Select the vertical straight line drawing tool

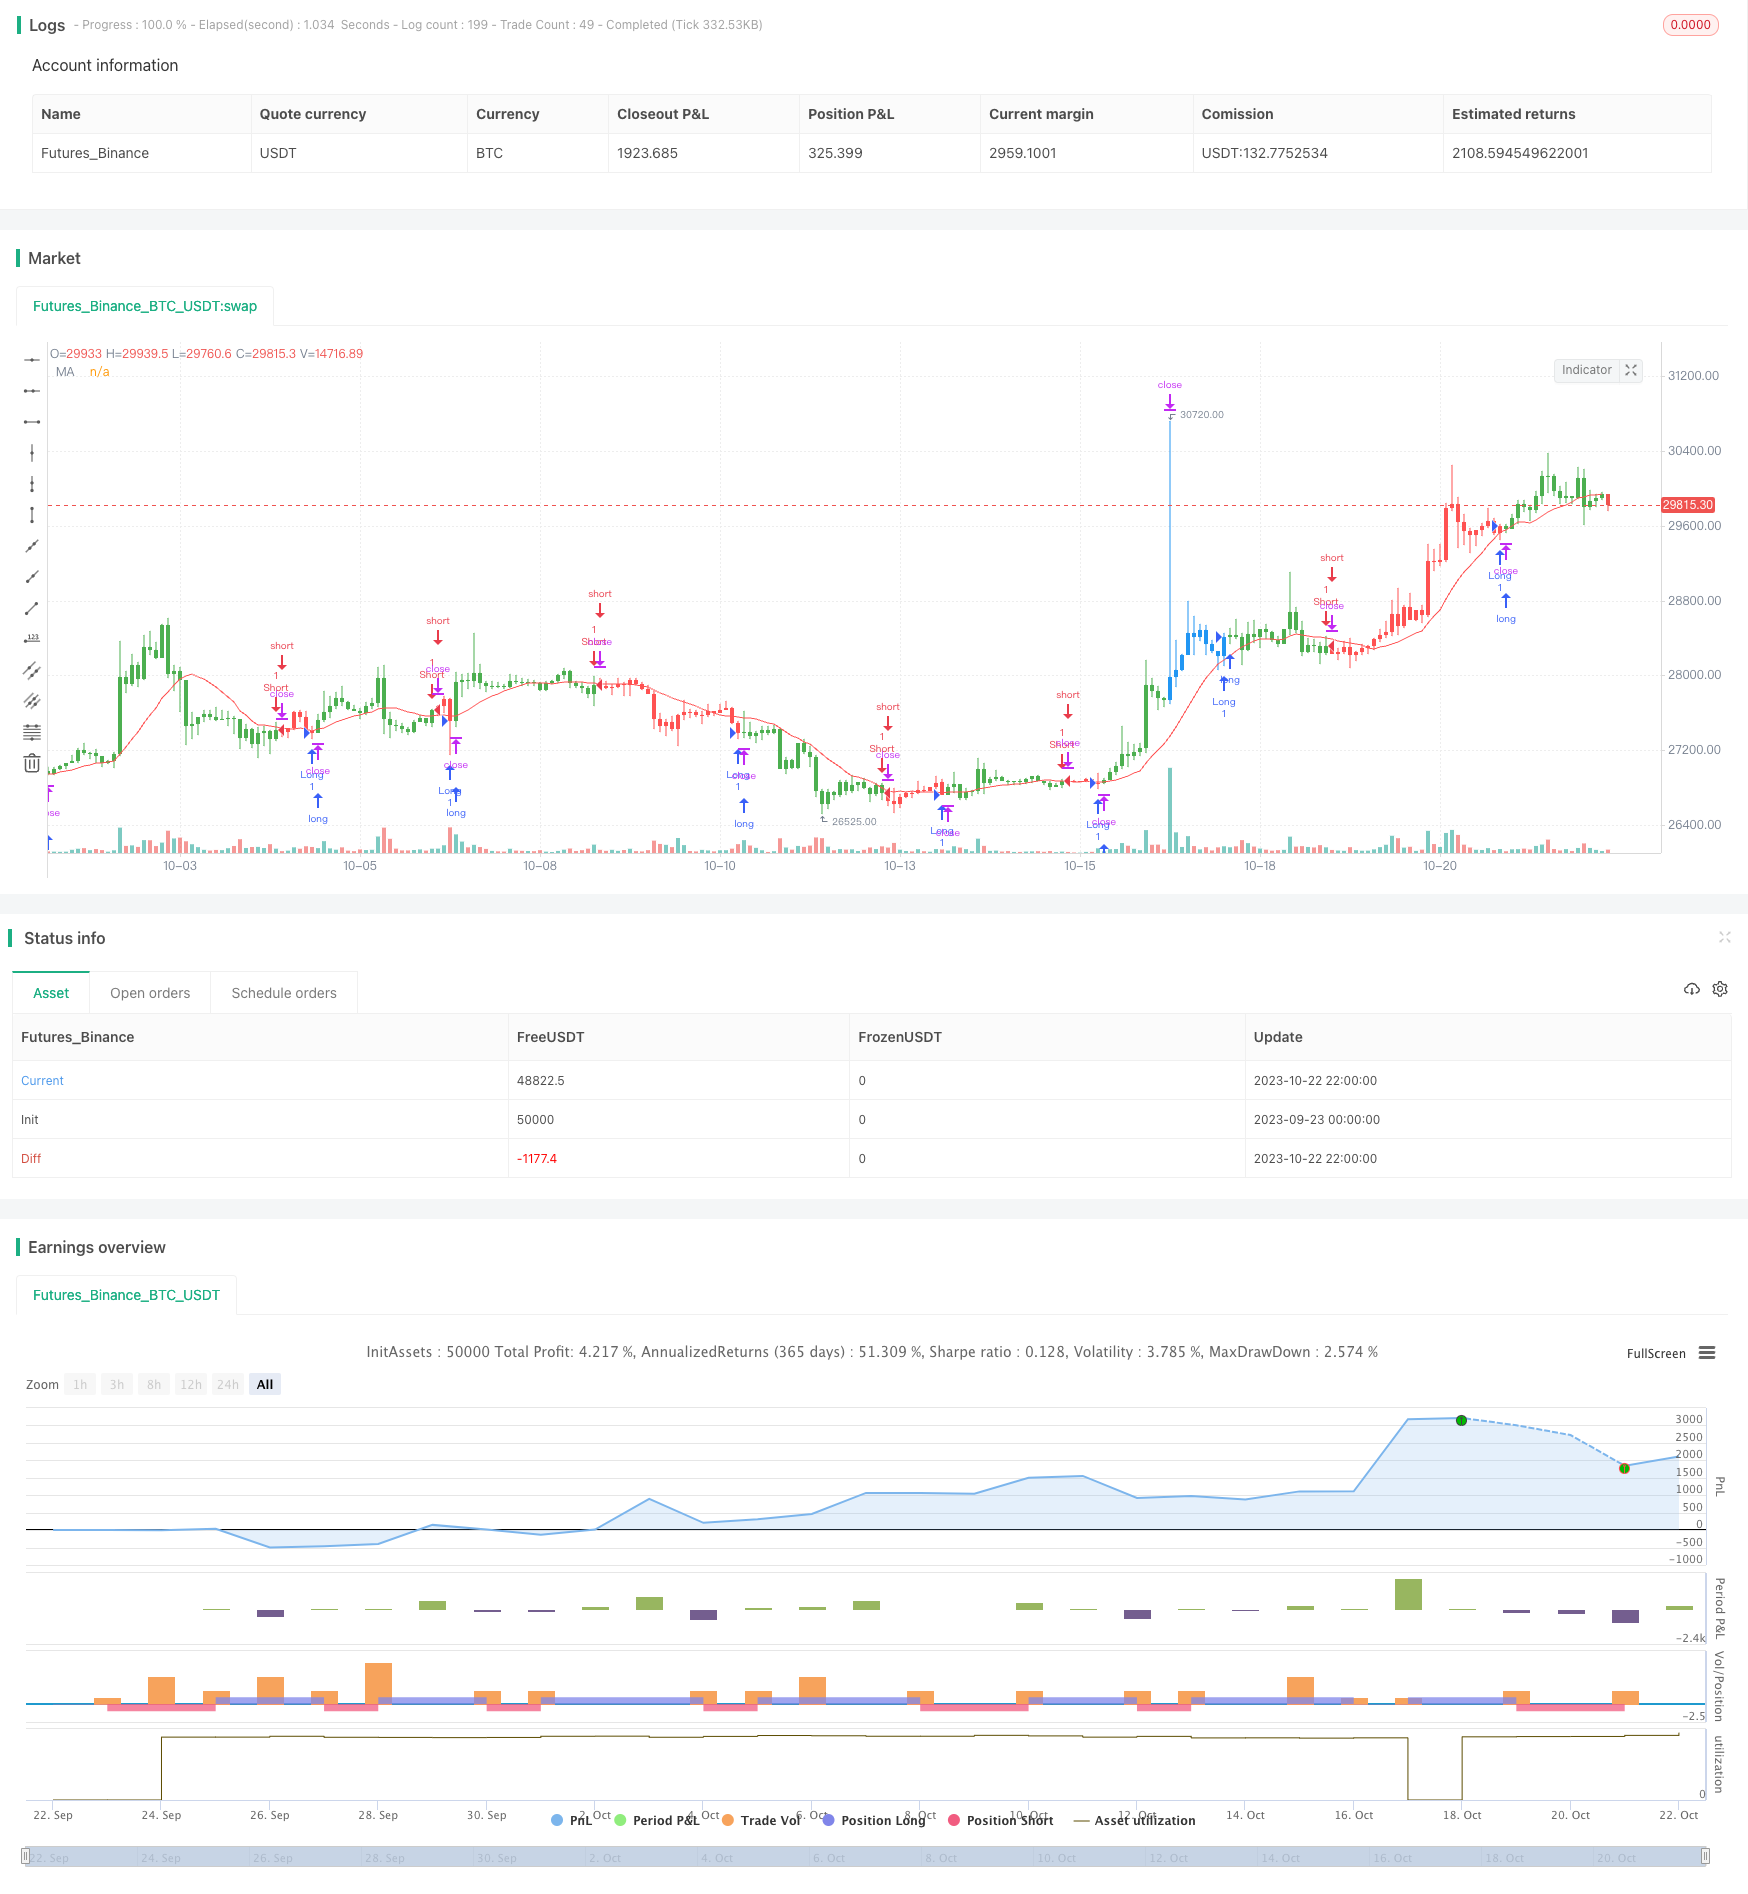pyautogui.click(x=32, y=453)
